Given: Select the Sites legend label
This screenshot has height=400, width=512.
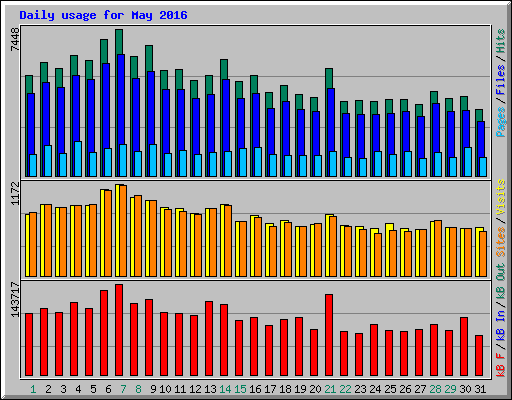Looking at the screenshot, I should coord(500,242).
